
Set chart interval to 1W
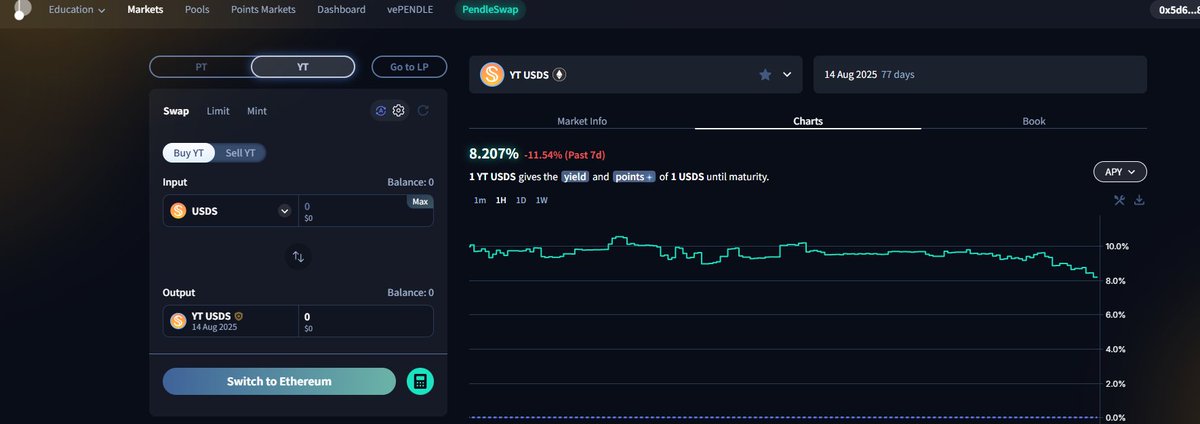pyautogui.click(x=542, y=200)
